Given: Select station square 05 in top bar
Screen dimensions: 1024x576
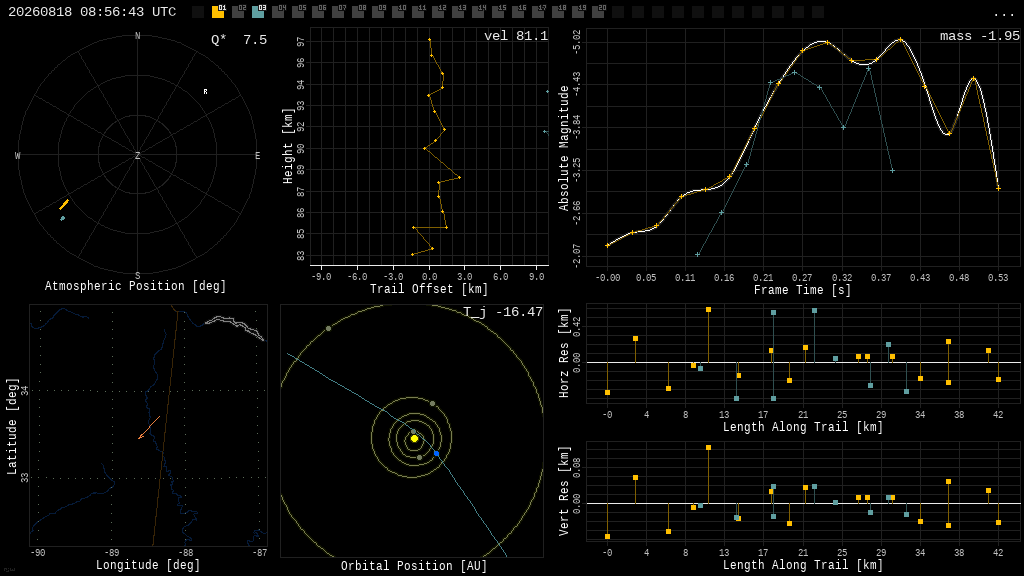Looking at the screenshot, I should coord(298,12).
